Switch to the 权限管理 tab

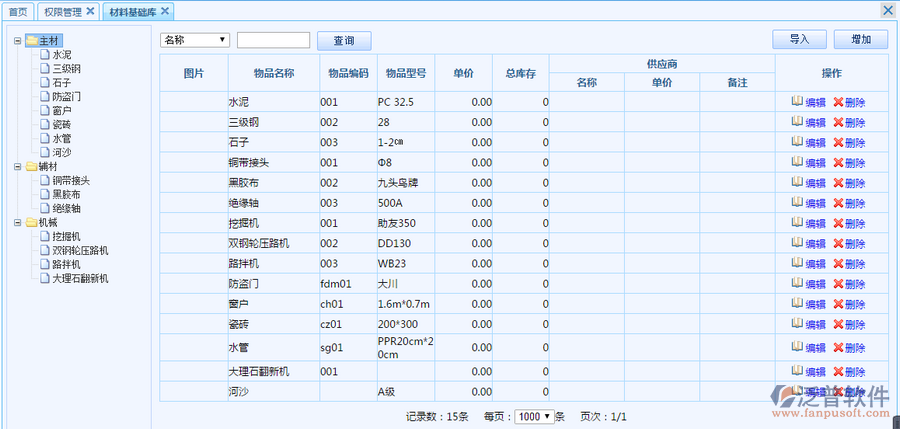click(62, 11)
